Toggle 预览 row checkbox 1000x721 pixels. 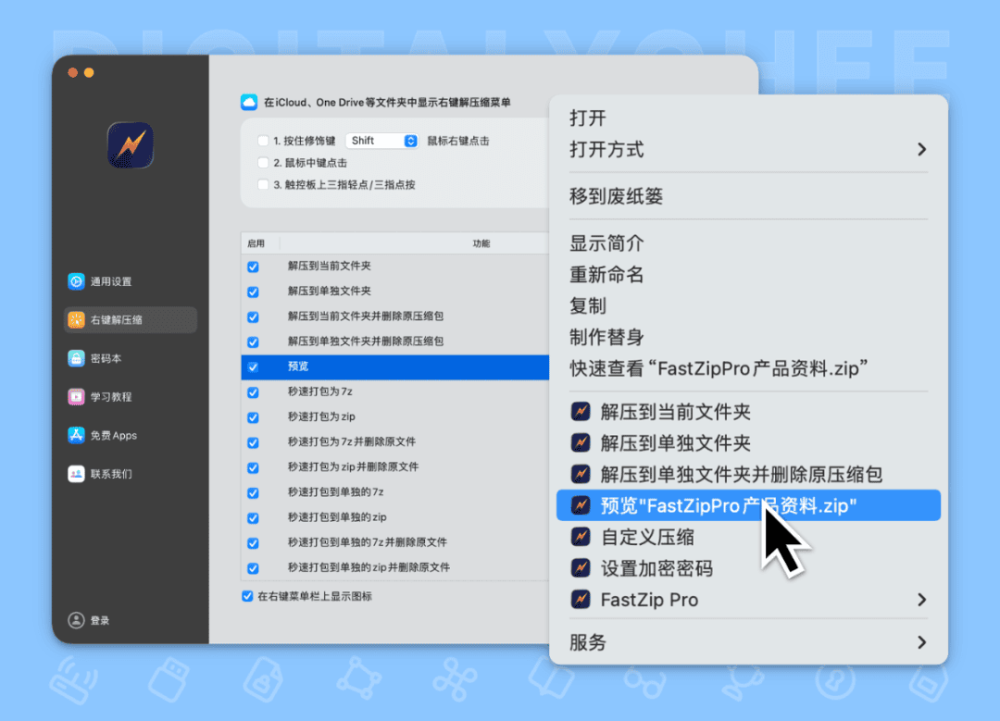pos(253,367)
